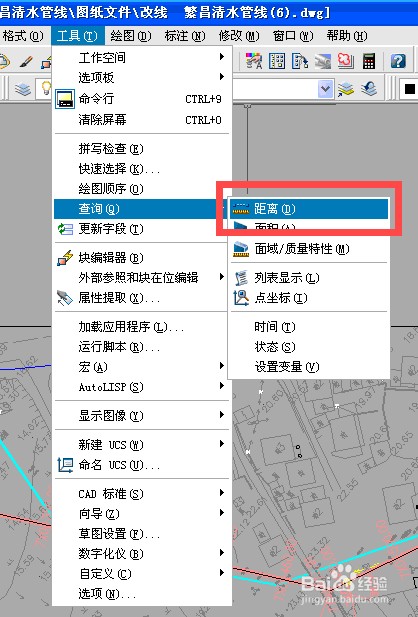Open the Sheet Set Manager icon
Screen dimensions: 418x617
click(x=323, y=61)
